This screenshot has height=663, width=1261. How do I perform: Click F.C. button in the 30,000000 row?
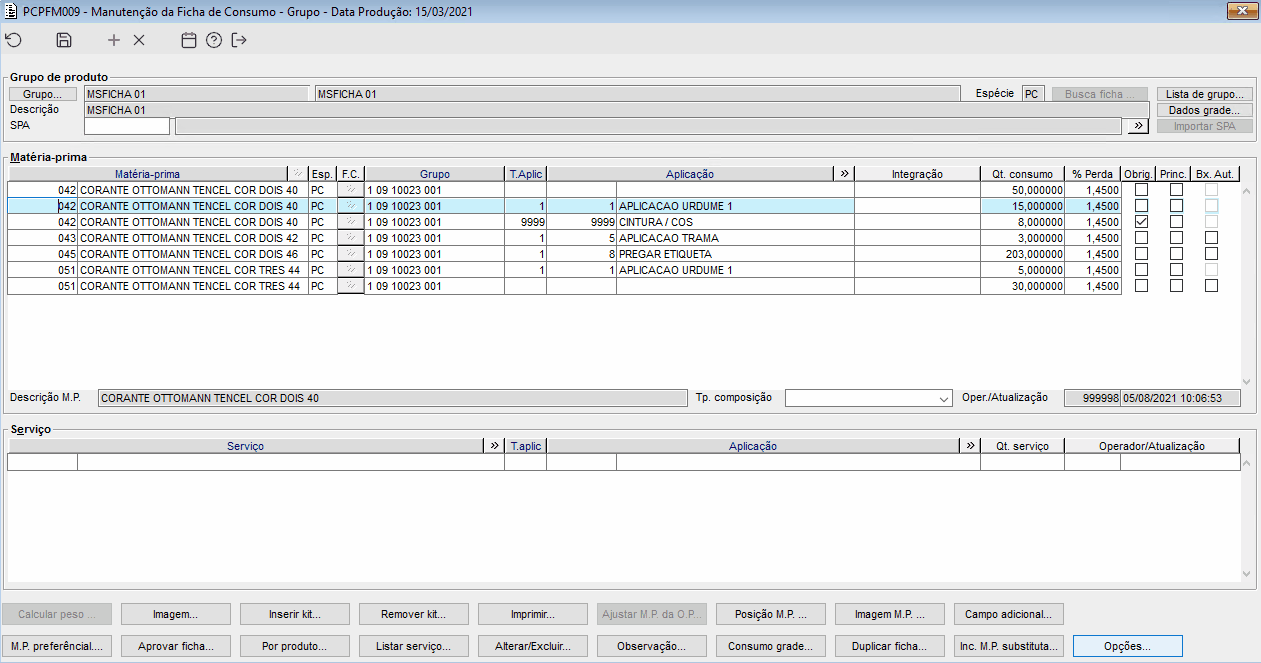tap(351, 286)
